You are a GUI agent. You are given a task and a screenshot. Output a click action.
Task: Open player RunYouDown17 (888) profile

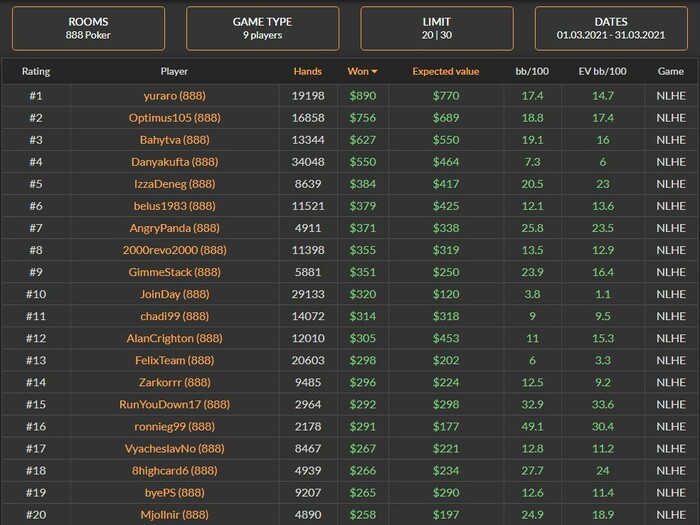175,404
